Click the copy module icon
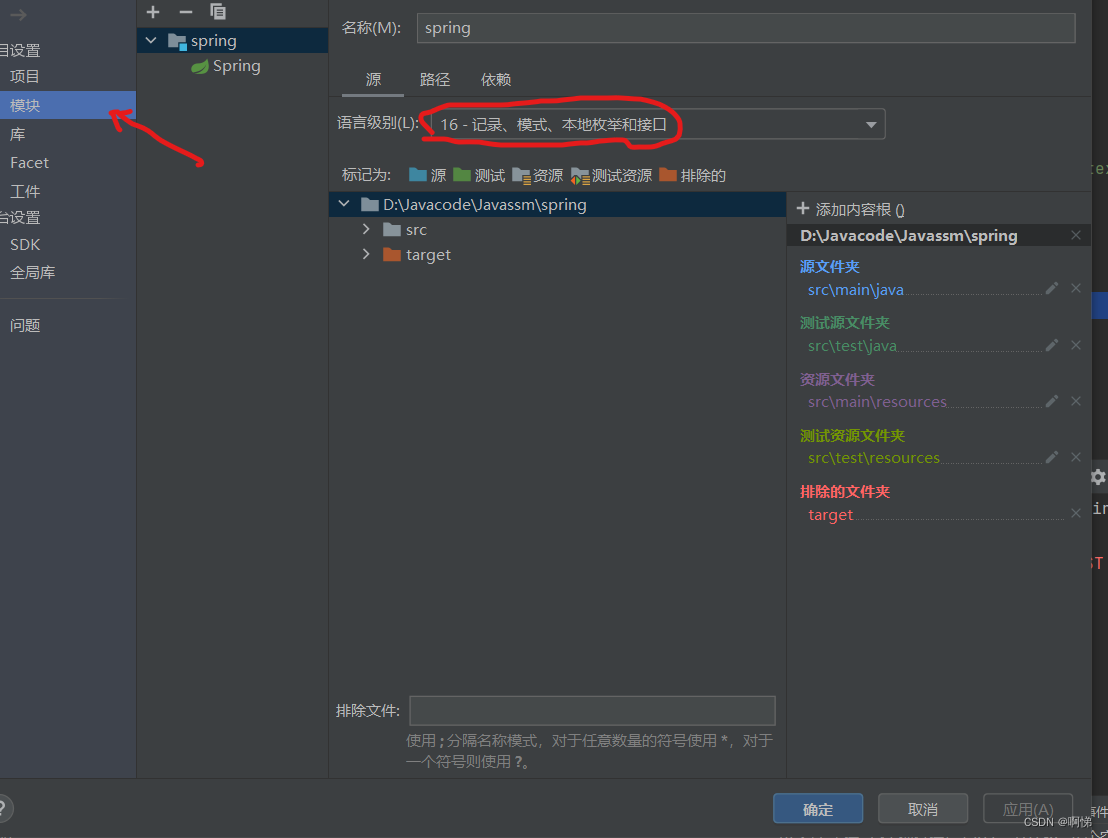This screenshot has height=838, width=1108. tap(218, 11)
